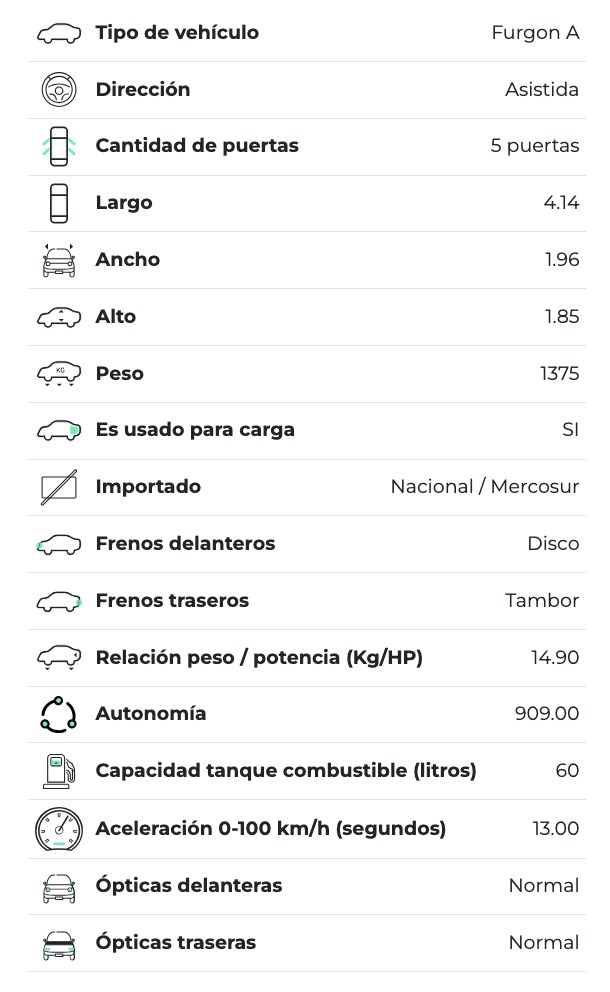Select the Frenos delanteros label
The image size is (610, 992).
pyautogui.click(x=185, y=544)
